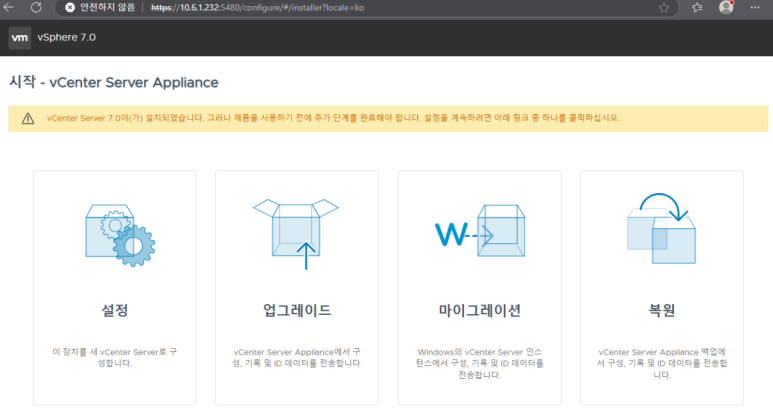Click the Setup gears box icon
This screenshot has height=418, width=773.
tap(120, 235)
